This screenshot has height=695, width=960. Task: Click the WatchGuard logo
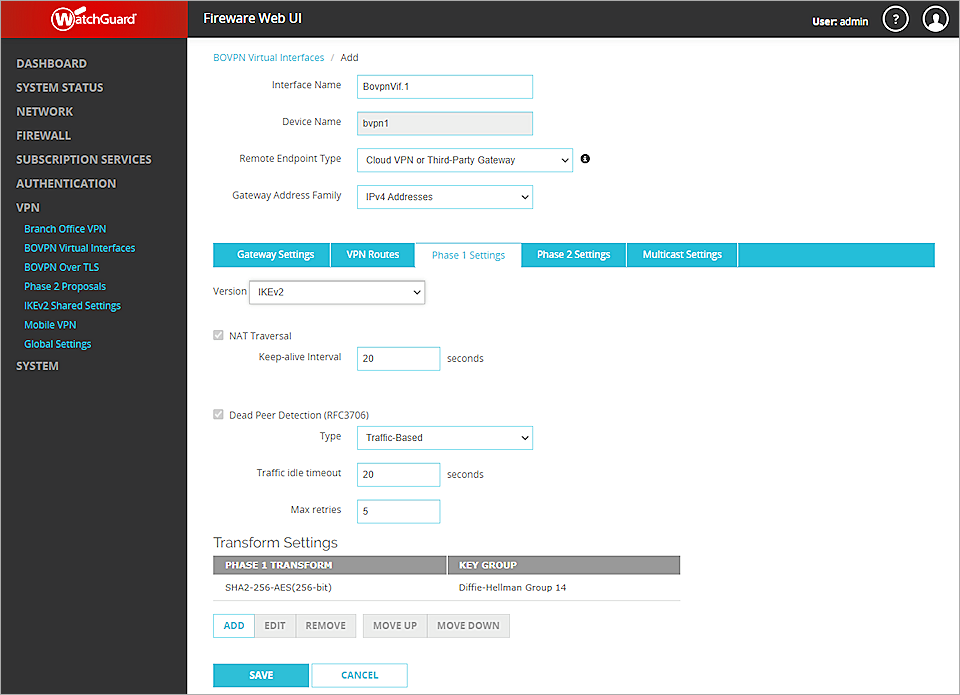[x=93, y=18]
